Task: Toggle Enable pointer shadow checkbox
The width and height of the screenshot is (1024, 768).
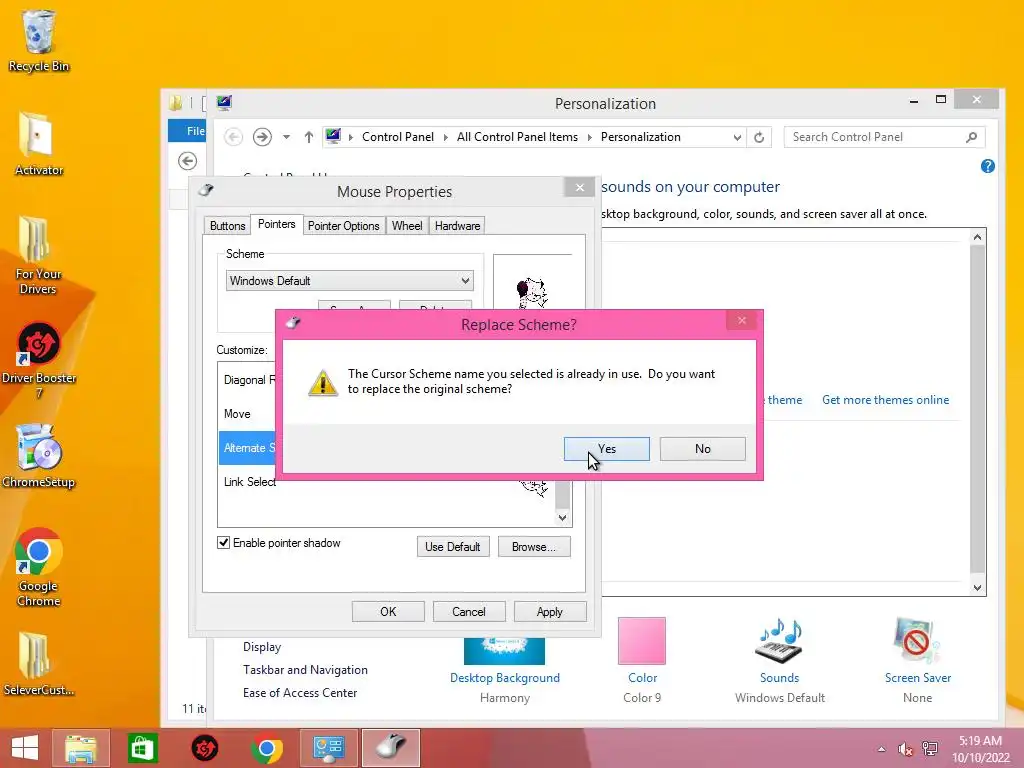Action: coord(223,543)
